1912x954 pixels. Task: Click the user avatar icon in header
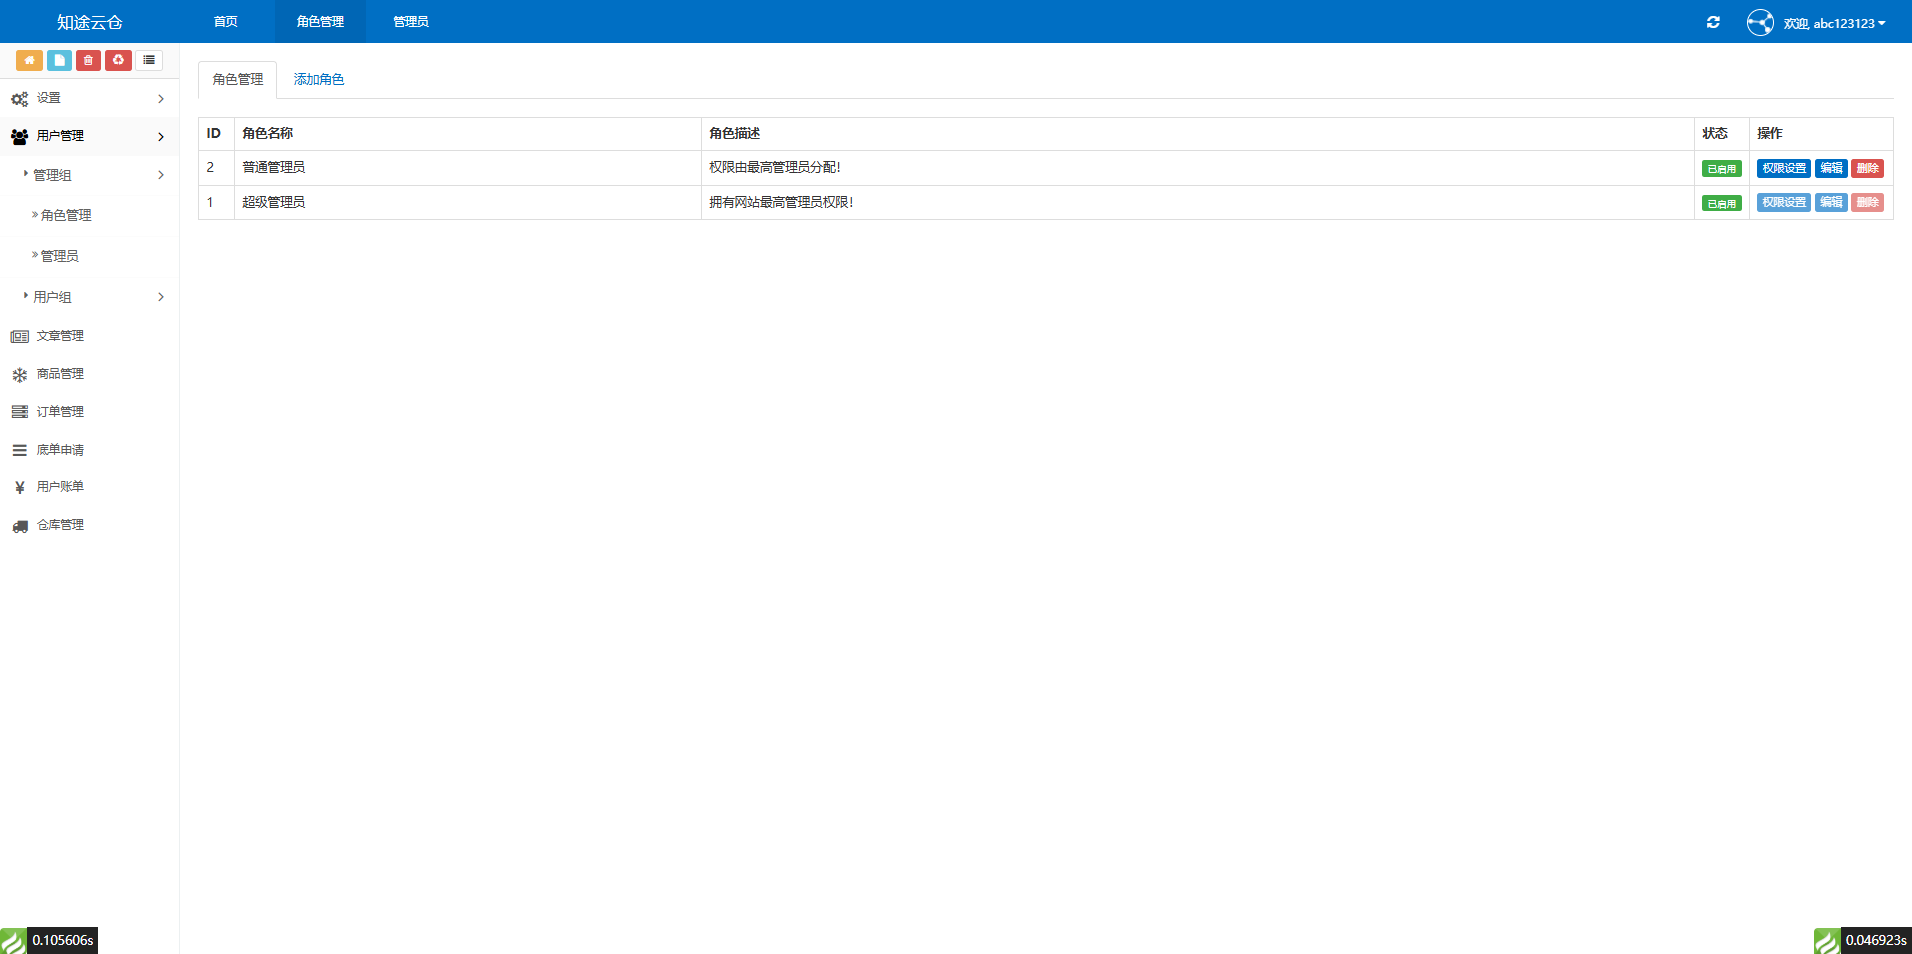(1759, 22)
